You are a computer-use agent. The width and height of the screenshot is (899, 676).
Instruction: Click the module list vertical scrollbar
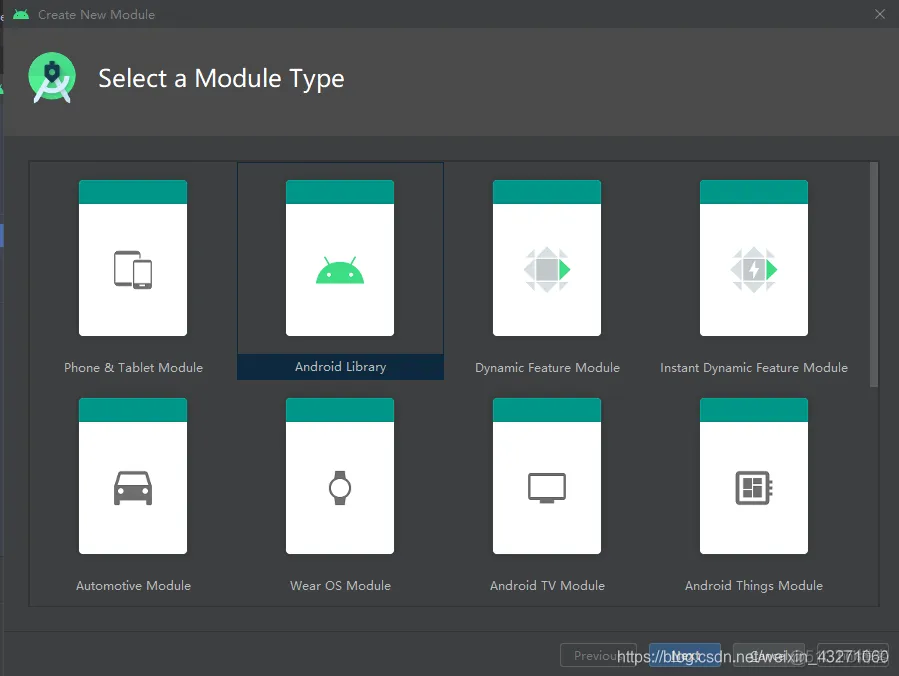pos(874,274)
